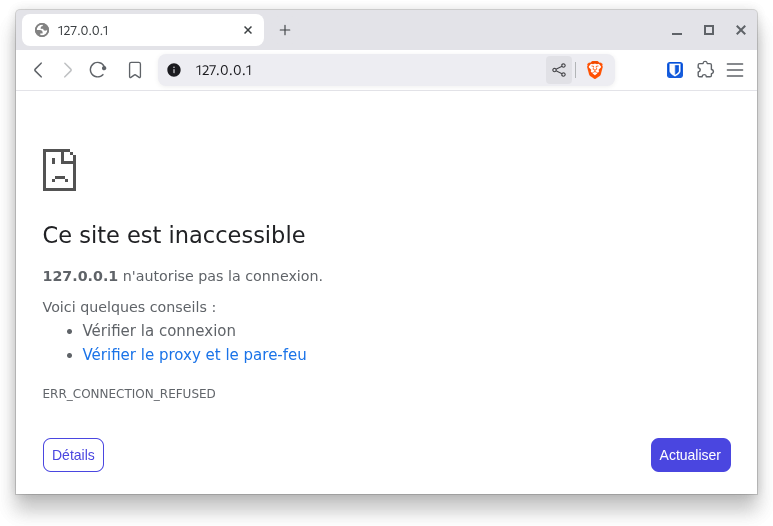Click the sad page error icon
Viewport: 773px width, 526px height.
60,170
